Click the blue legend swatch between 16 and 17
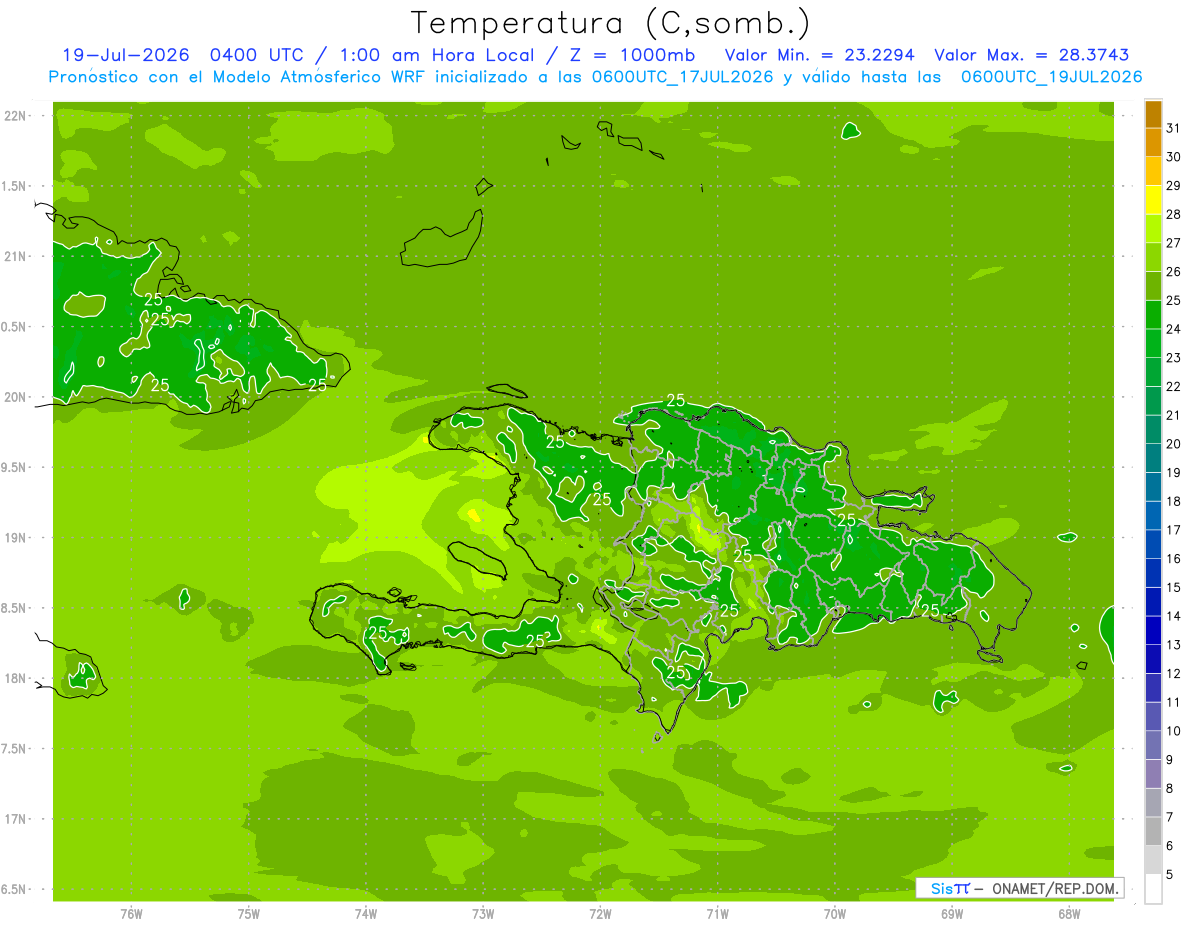The width and height of the screenshot is (1200, 927). [1153, 544]
